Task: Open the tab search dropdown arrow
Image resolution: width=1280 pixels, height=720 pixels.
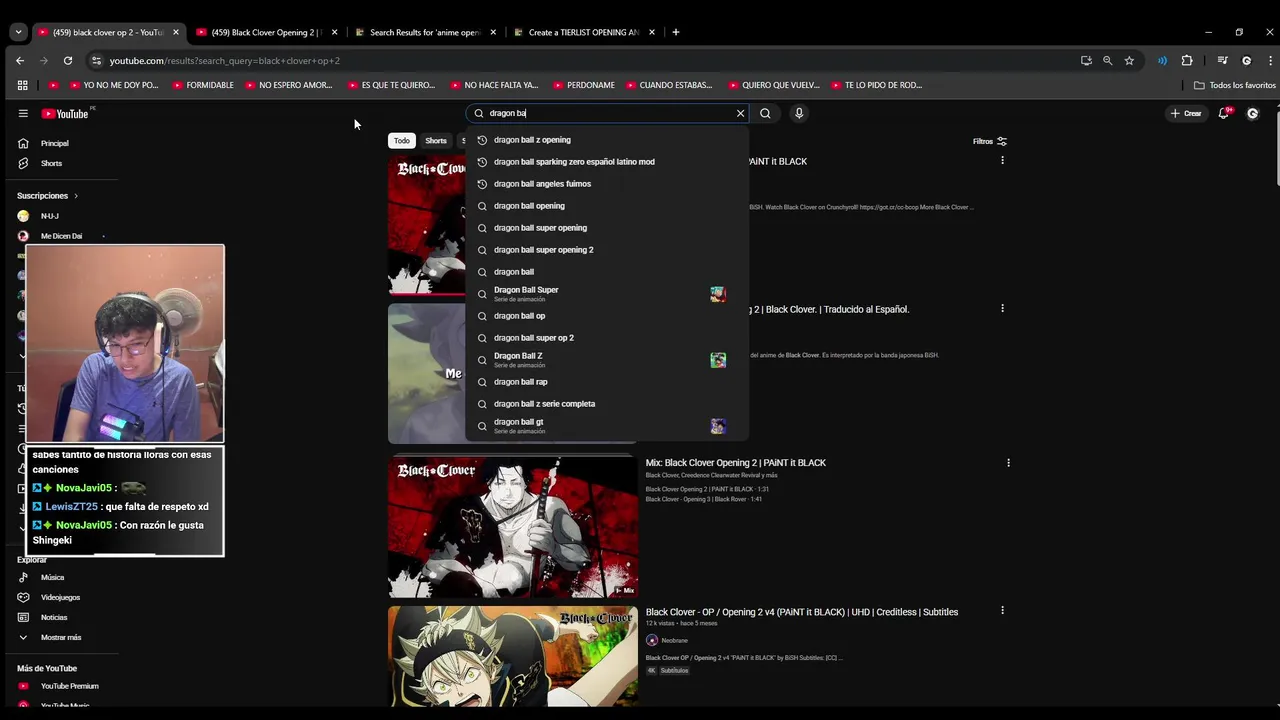Action: coord(18,32)
